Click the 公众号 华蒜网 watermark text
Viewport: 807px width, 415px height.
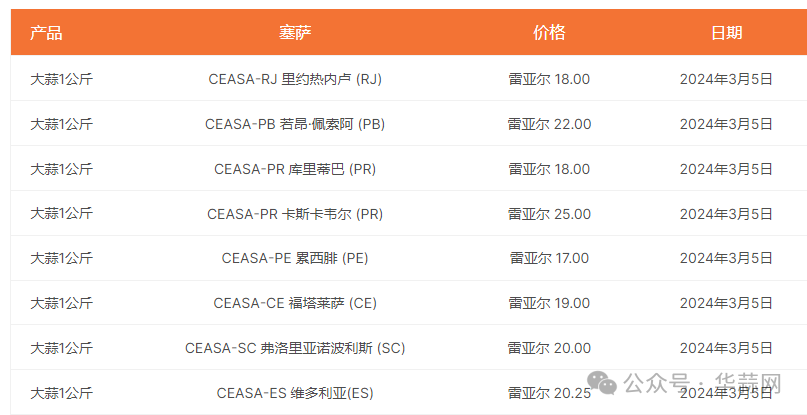(703, 383)
